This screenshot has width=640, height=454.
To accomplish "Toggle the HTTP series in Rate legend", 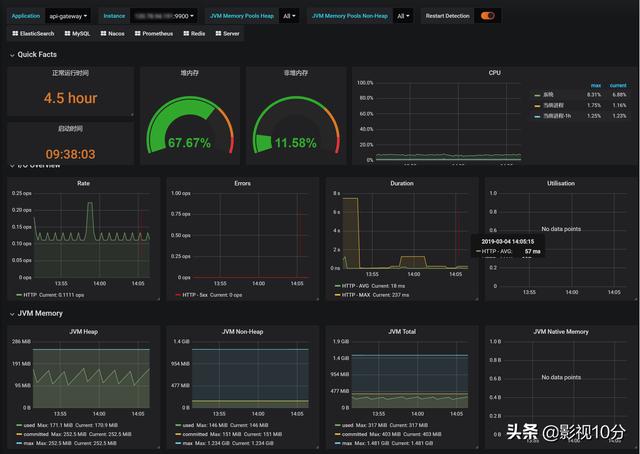I will pyautogui.click(x=30, y=295).
